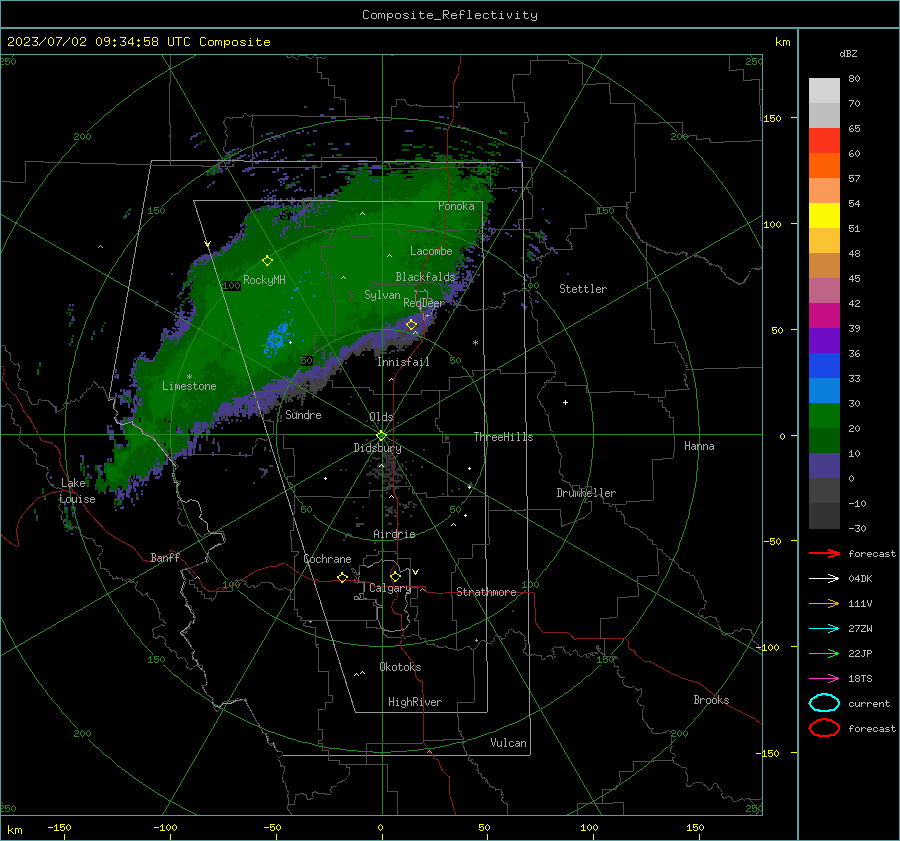900x841 pixels.
Task: Click the 'current' legend label
Action: tap(868, 703)
